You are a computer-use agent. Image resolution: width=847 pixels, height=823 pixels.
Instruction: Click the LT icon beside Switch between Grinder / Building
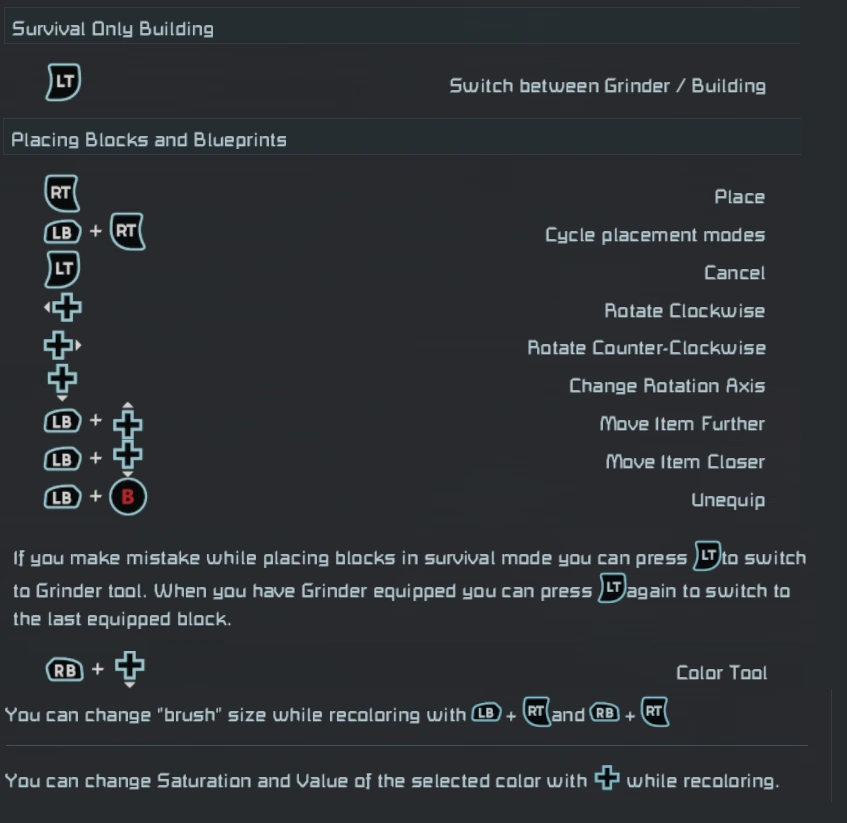[x=63, y=82]
